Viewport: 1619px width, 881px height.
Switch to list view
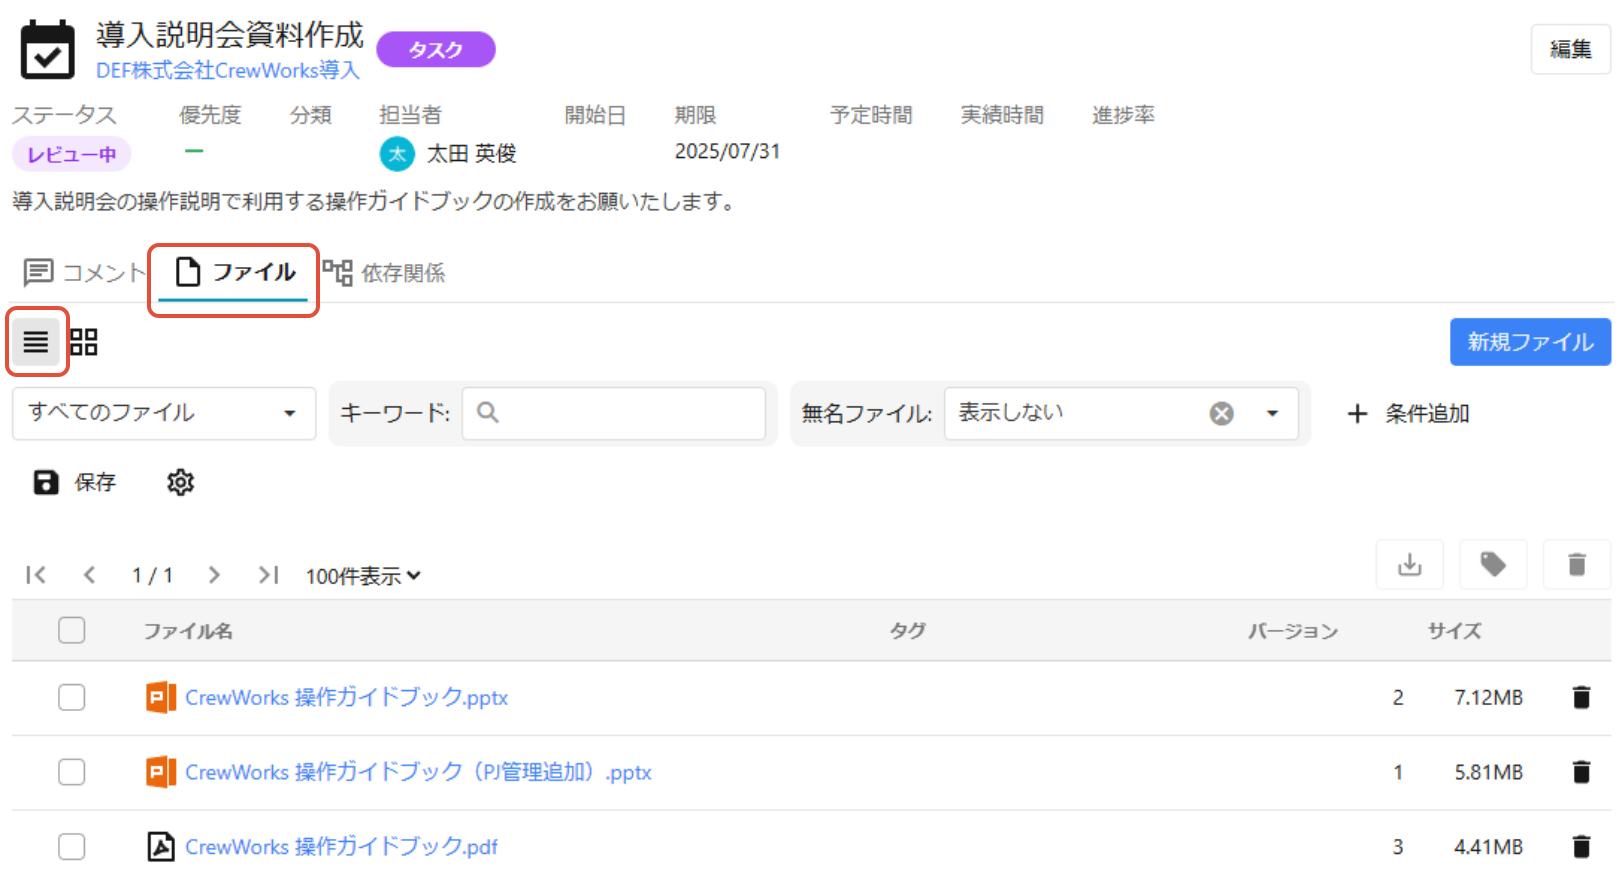pos(36,342)
